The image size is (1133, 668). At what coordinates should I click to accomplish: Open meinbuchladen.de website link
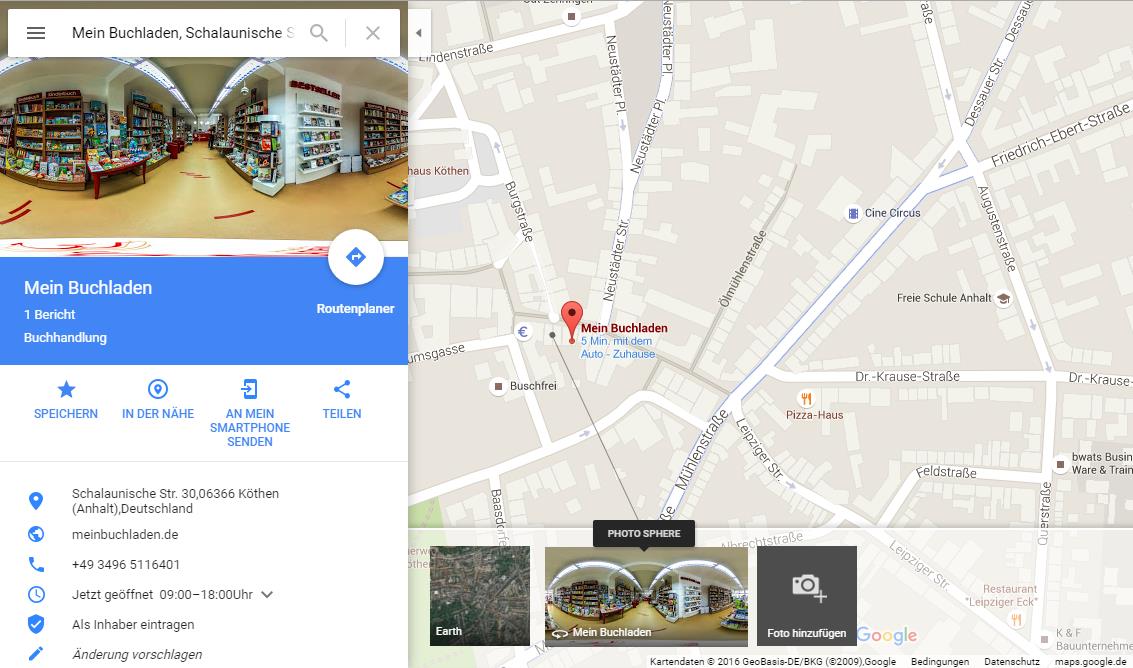click(125, 535)
